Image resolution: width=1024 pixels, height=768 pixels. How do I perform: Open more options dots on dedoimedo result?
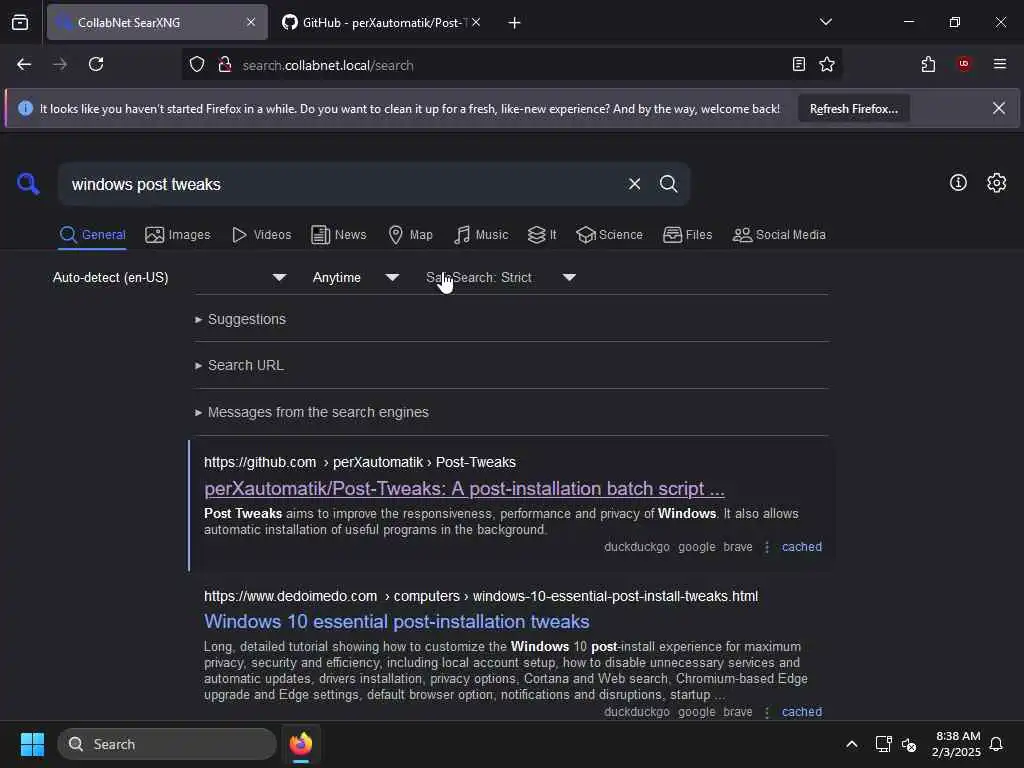tap(767, 712)
